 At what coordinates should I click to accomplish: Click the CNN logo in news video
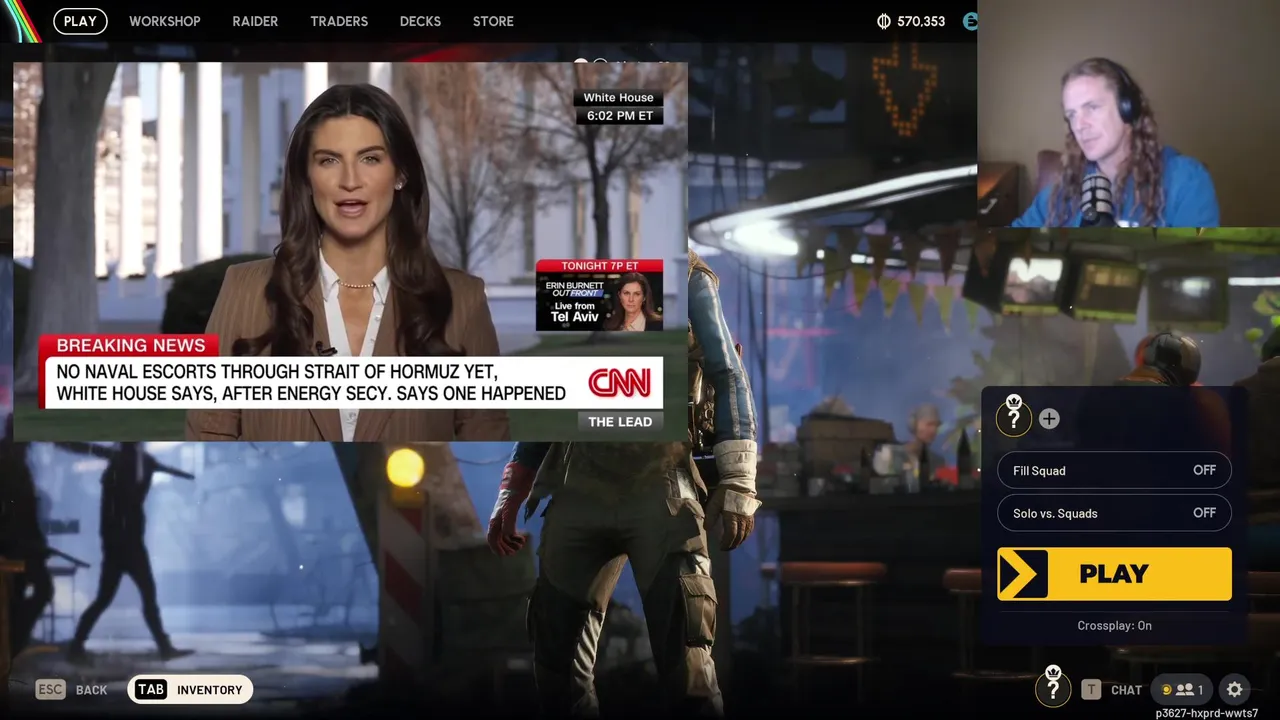tap(620, 383)
